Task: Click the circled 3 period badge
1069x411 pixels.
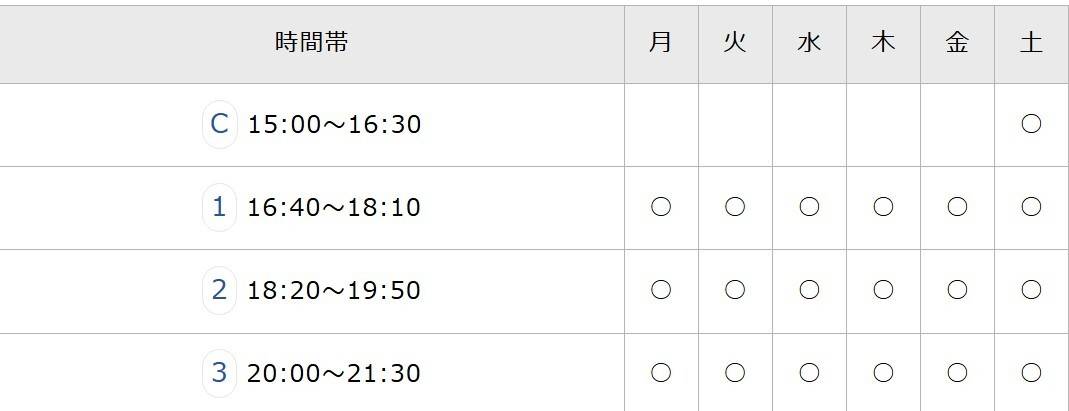Action: pyautogui.click(x=220, y=374)
